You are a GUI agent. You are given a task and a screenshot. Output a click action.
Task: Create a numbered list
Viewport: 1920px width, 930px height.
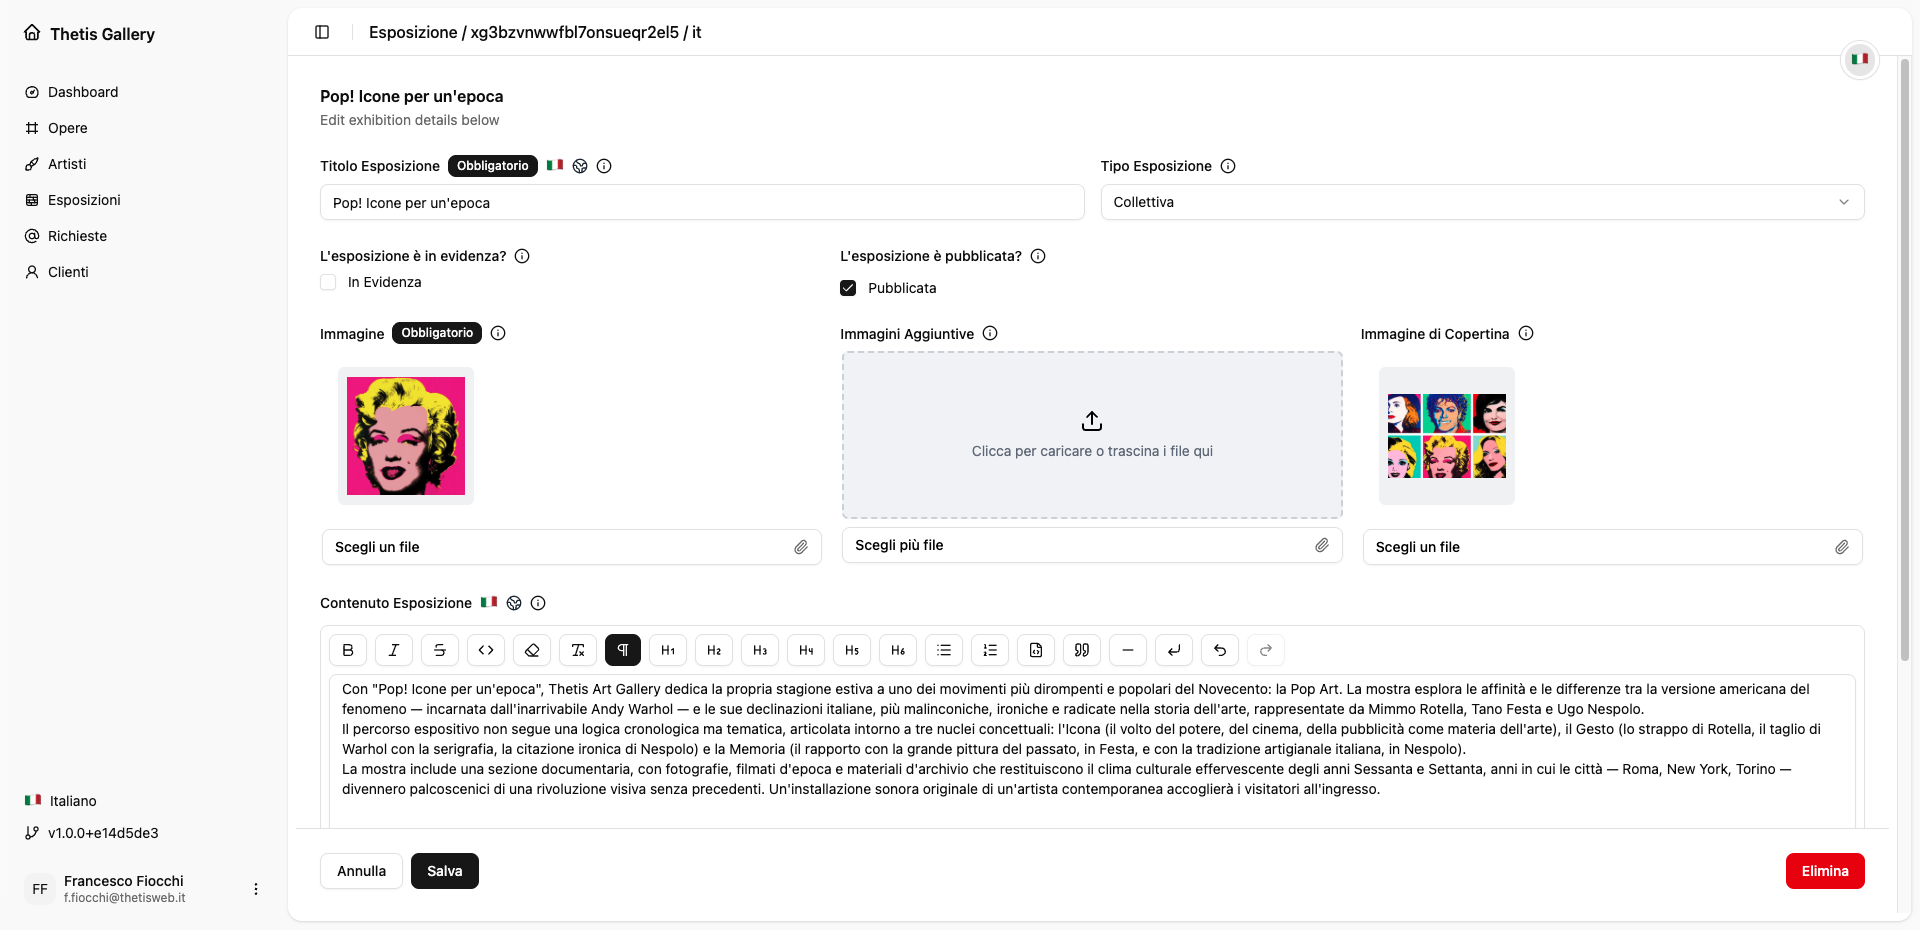coord(990,650)
